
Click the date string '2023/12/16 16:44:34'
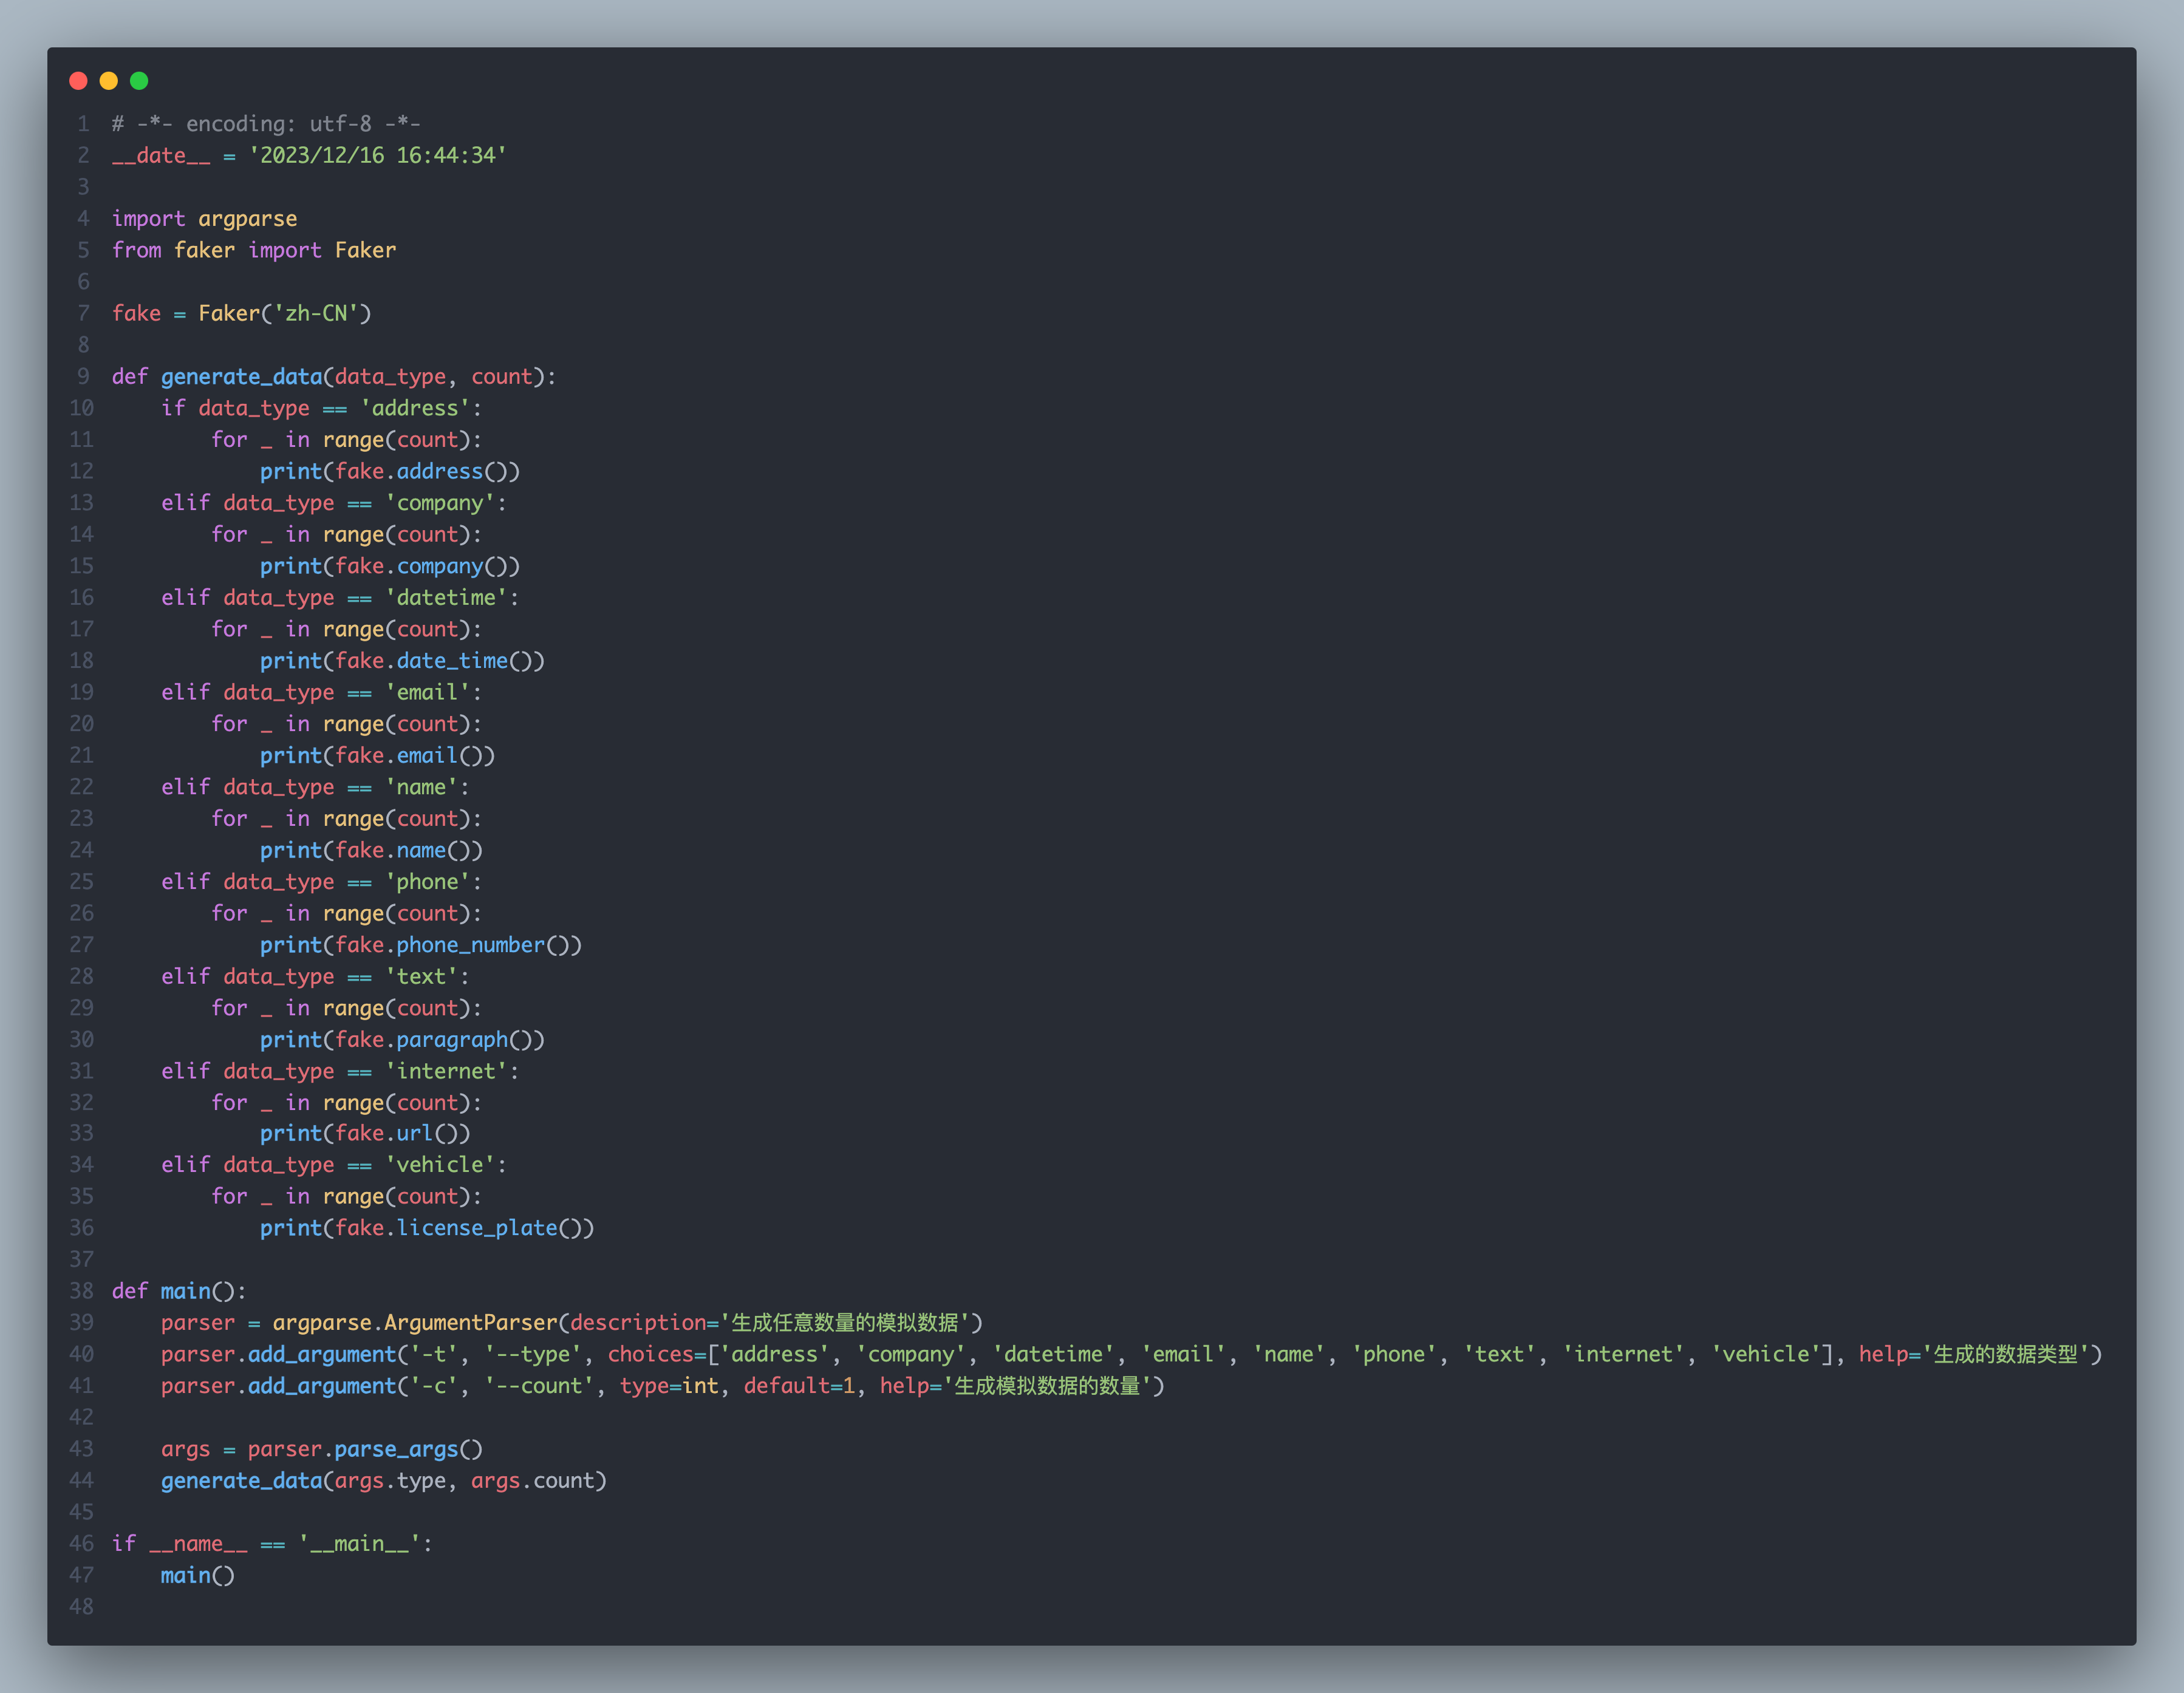point(377,156)
